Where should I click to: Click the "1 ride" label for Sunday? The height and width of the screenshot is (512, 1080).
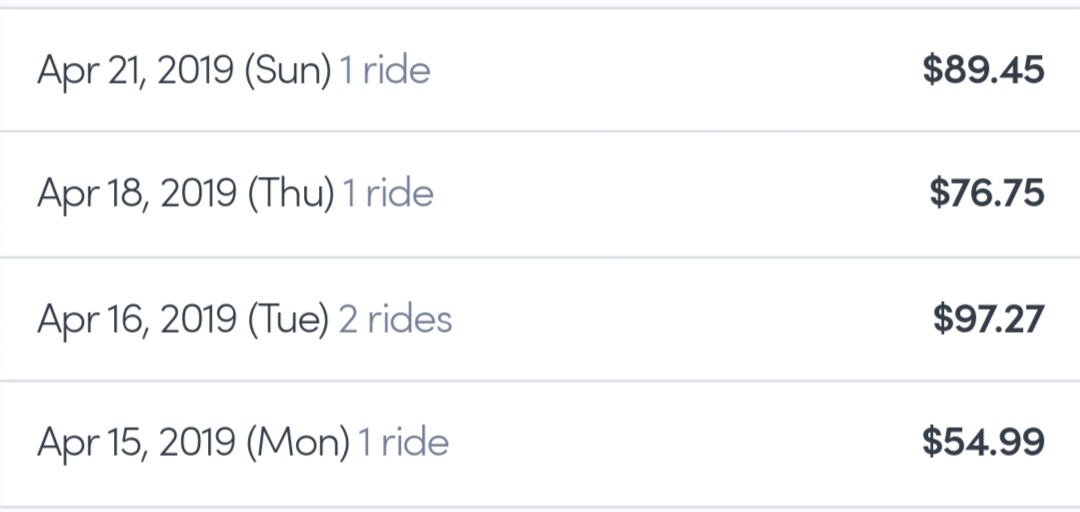pos(385,71)
